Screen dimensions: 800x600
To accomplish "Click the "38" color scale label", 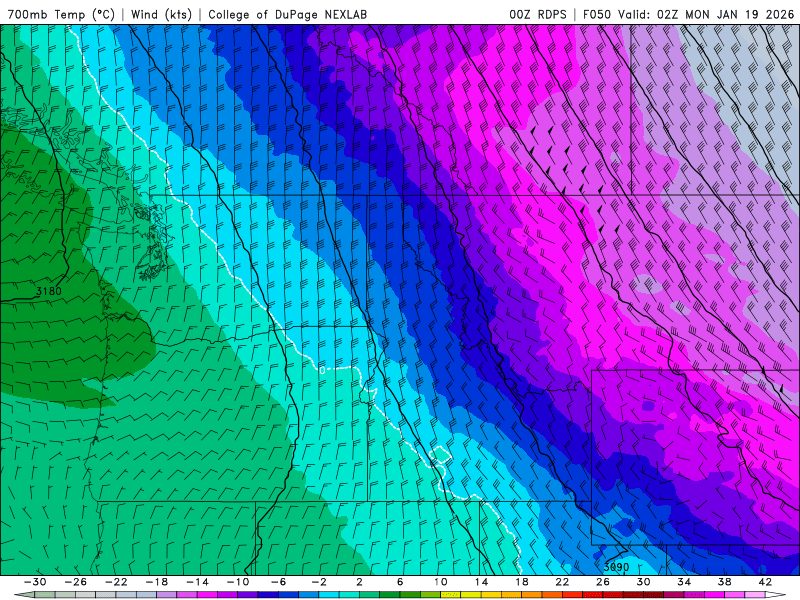I will (x=724, y=582).
